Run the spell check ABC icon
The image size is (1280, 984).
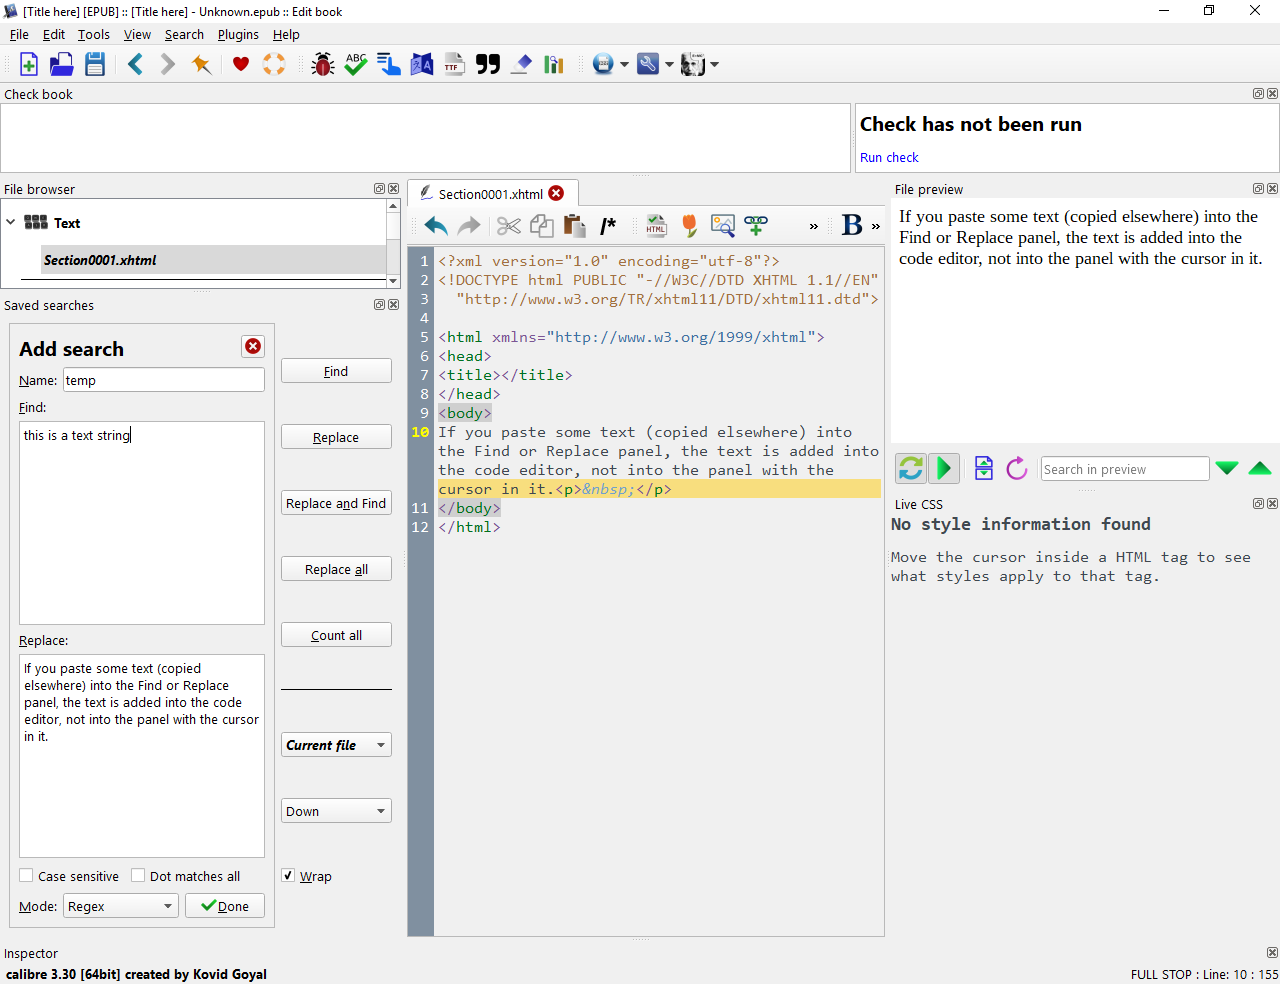point(356,65)
